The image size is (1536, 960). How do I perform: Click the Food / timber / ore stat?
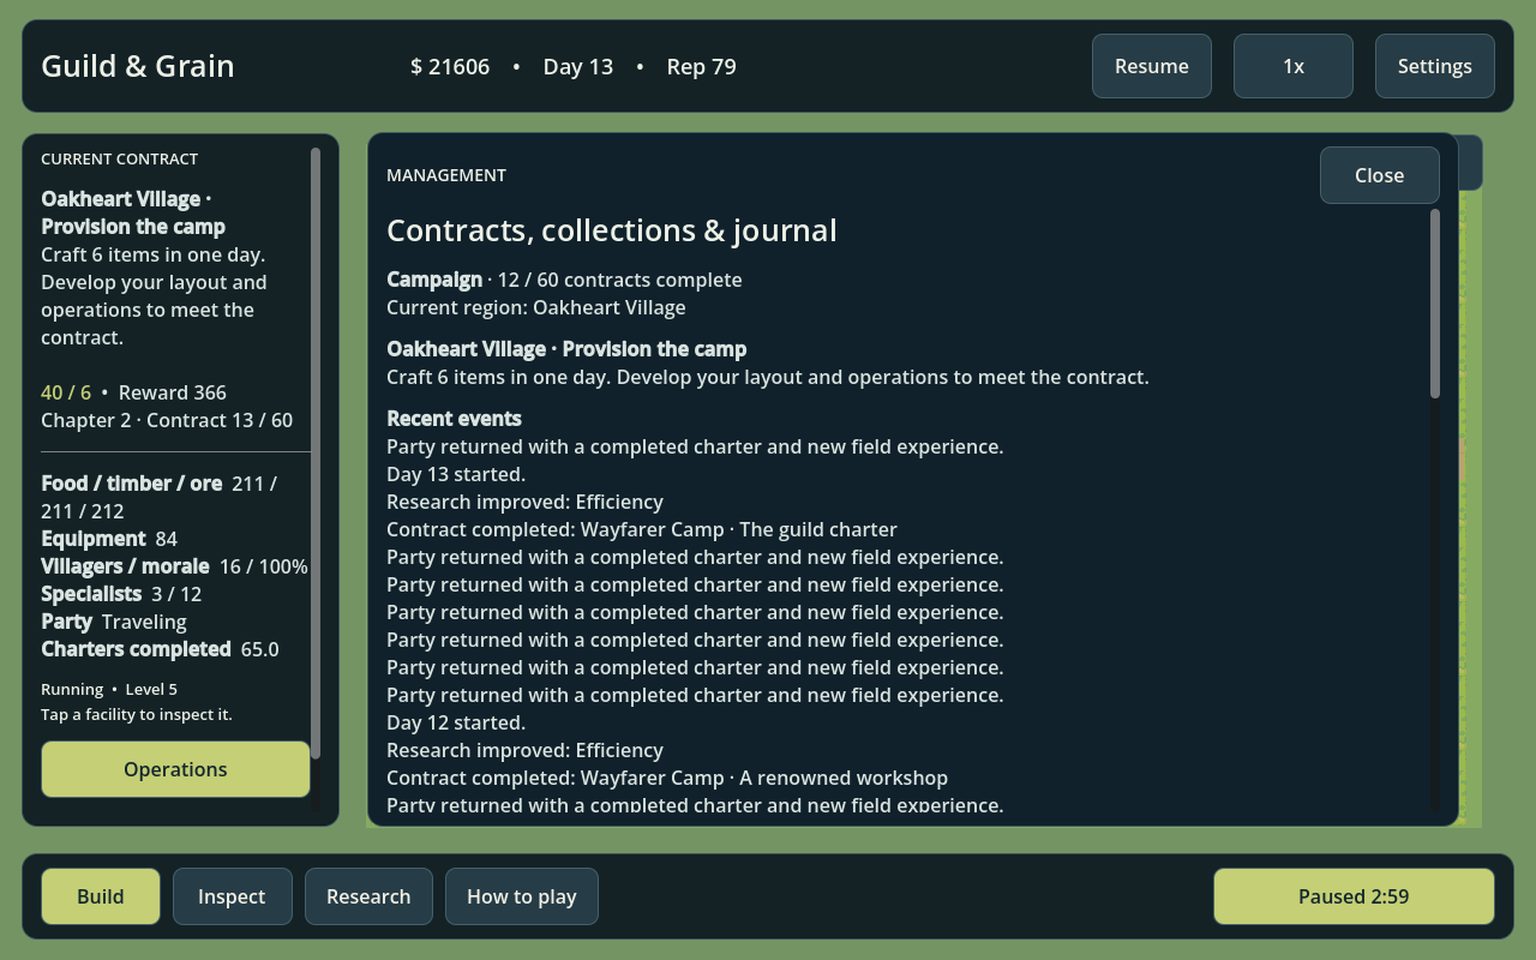point(160,497)
